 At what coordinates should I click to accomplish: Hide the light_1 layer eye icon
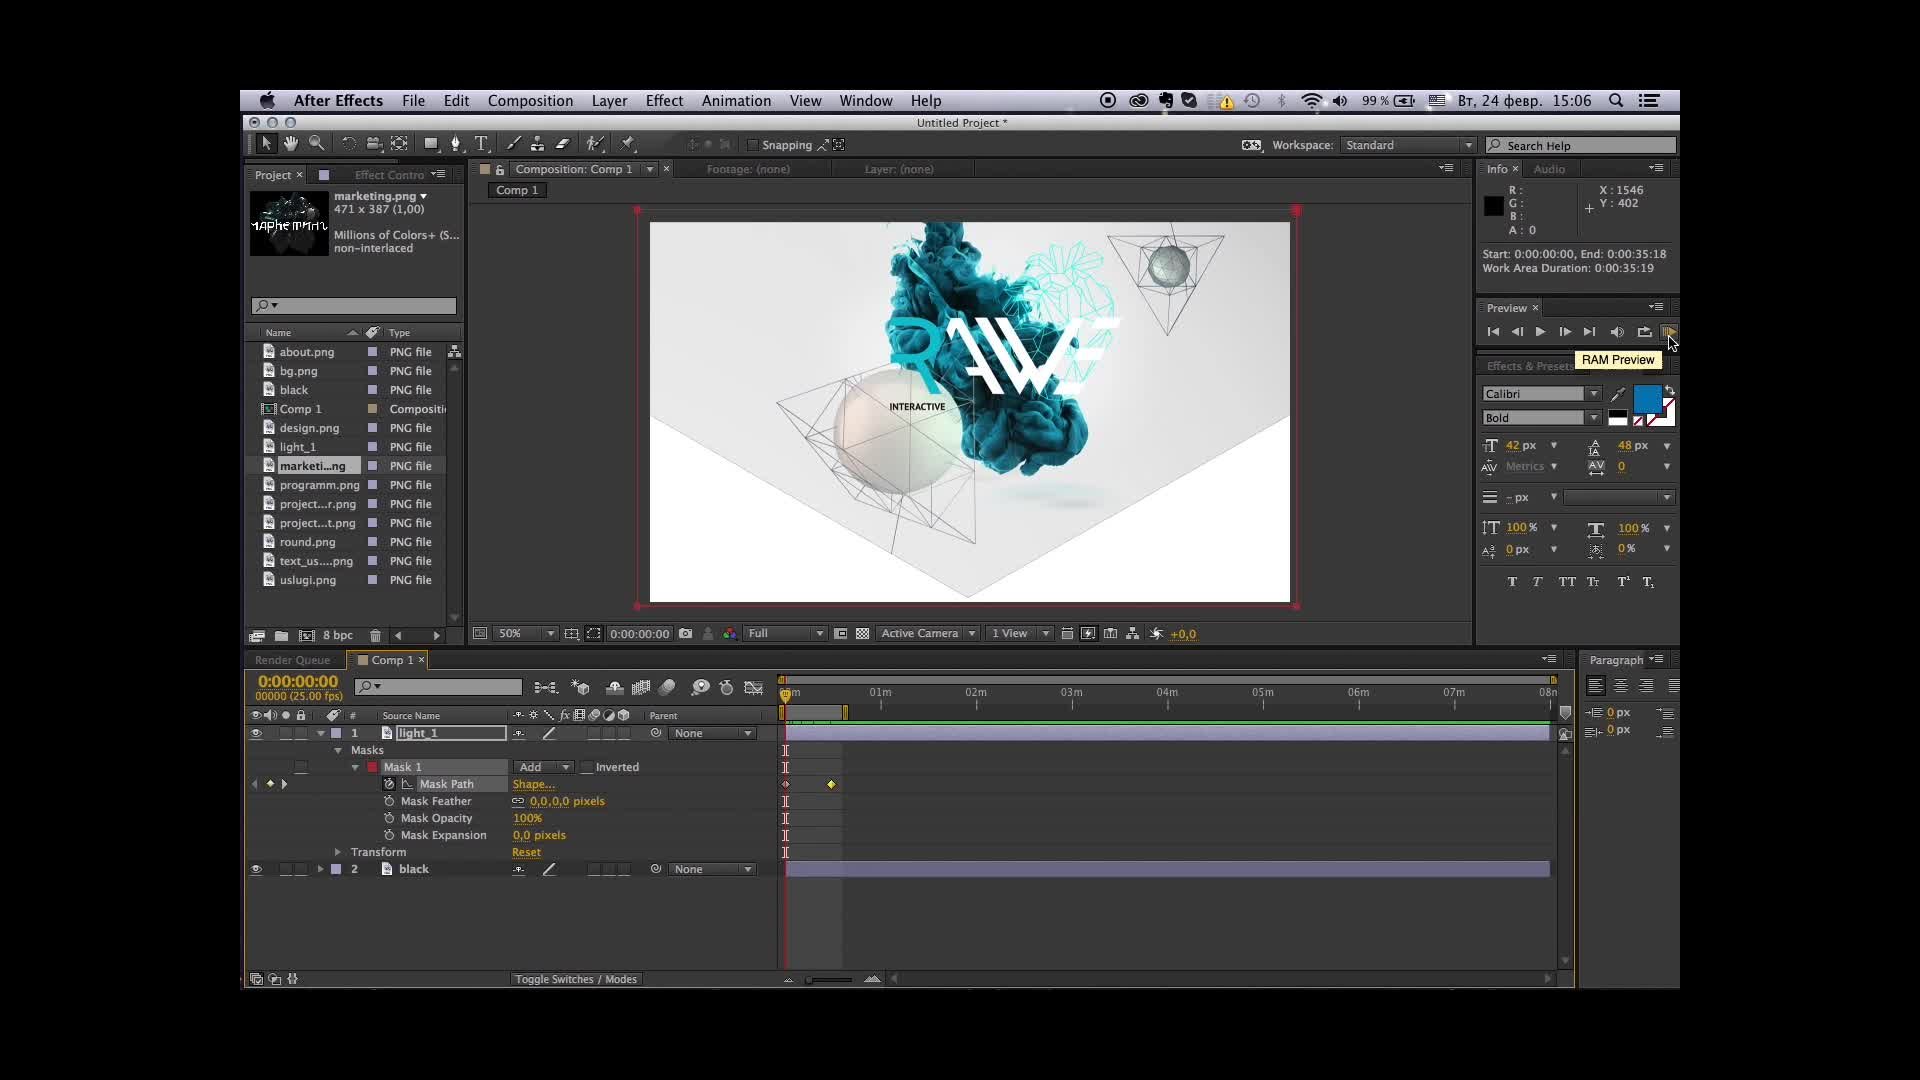point(256,733)
